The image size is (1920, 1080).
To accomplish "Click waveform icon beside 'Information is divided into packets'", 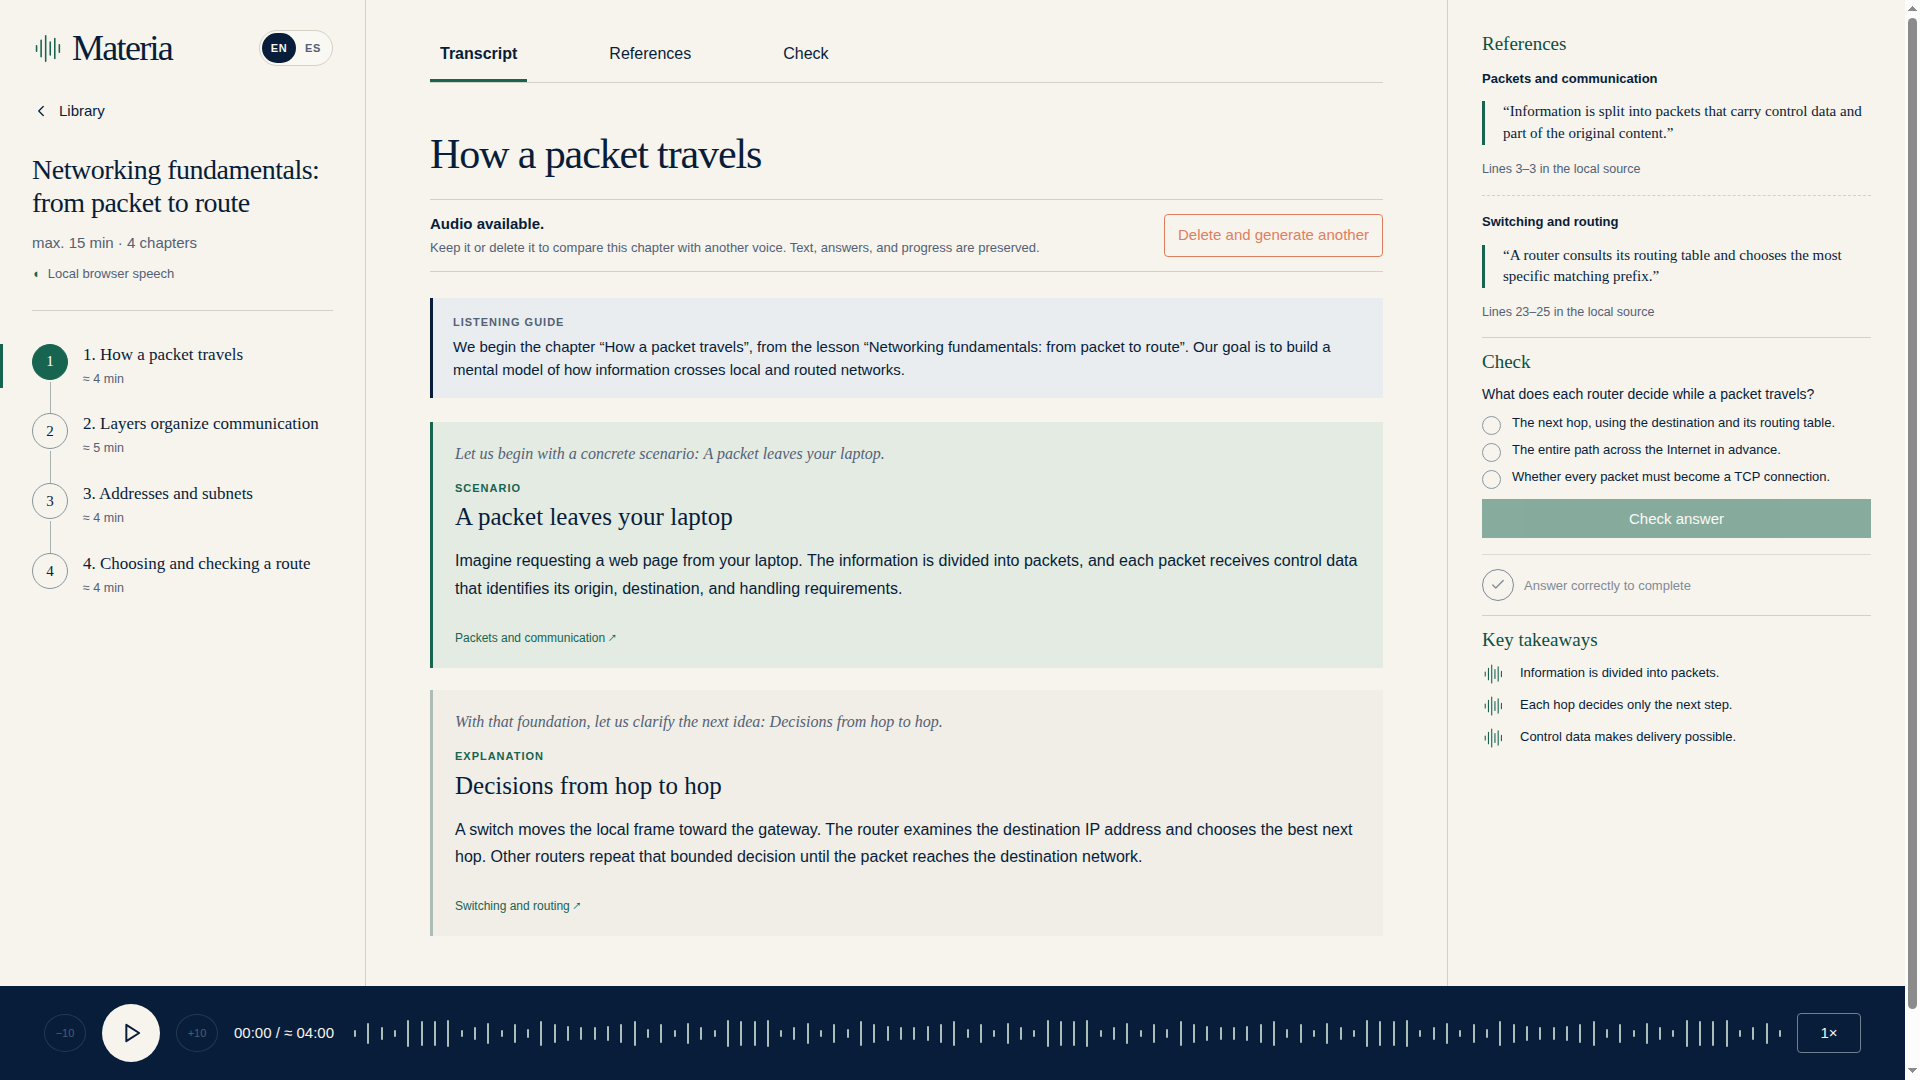I will tap(1493, 674).
